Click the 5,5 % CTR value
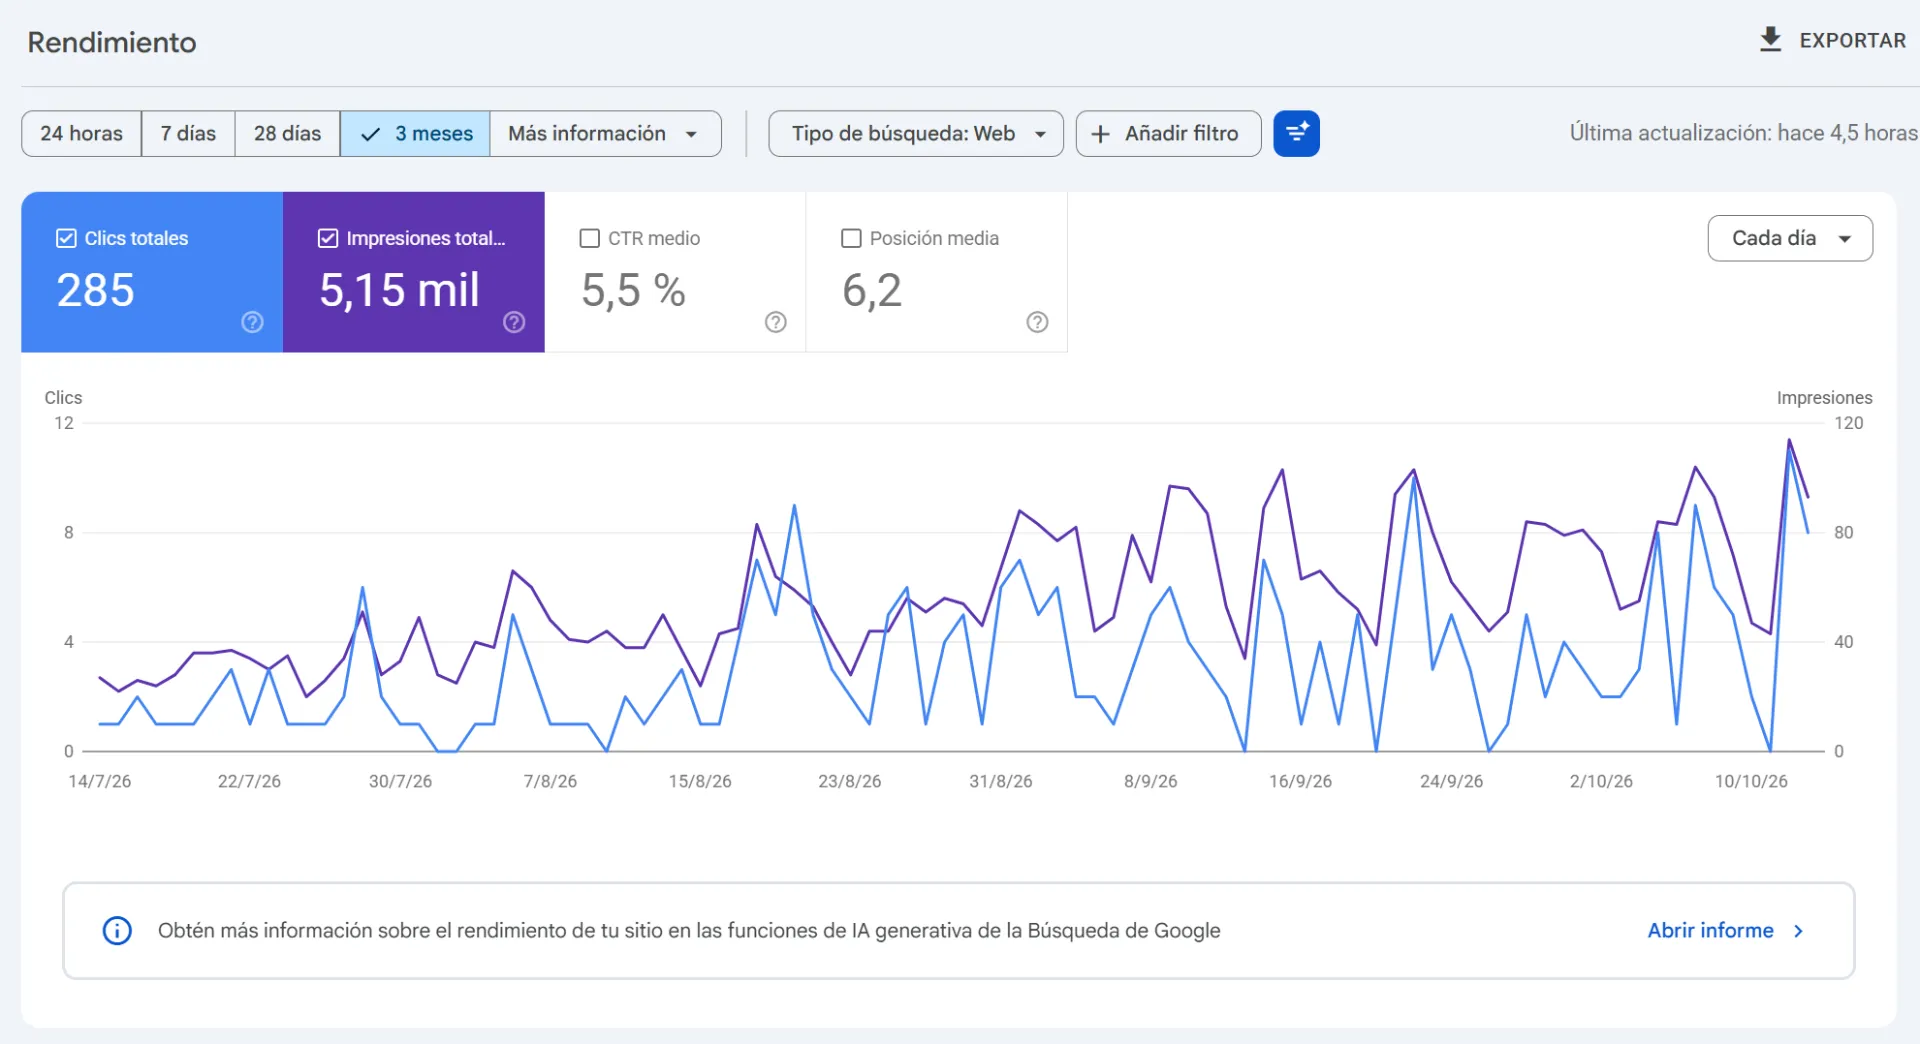The height and width of the screenshot is (1044, 1920). [x=633, y=290]
